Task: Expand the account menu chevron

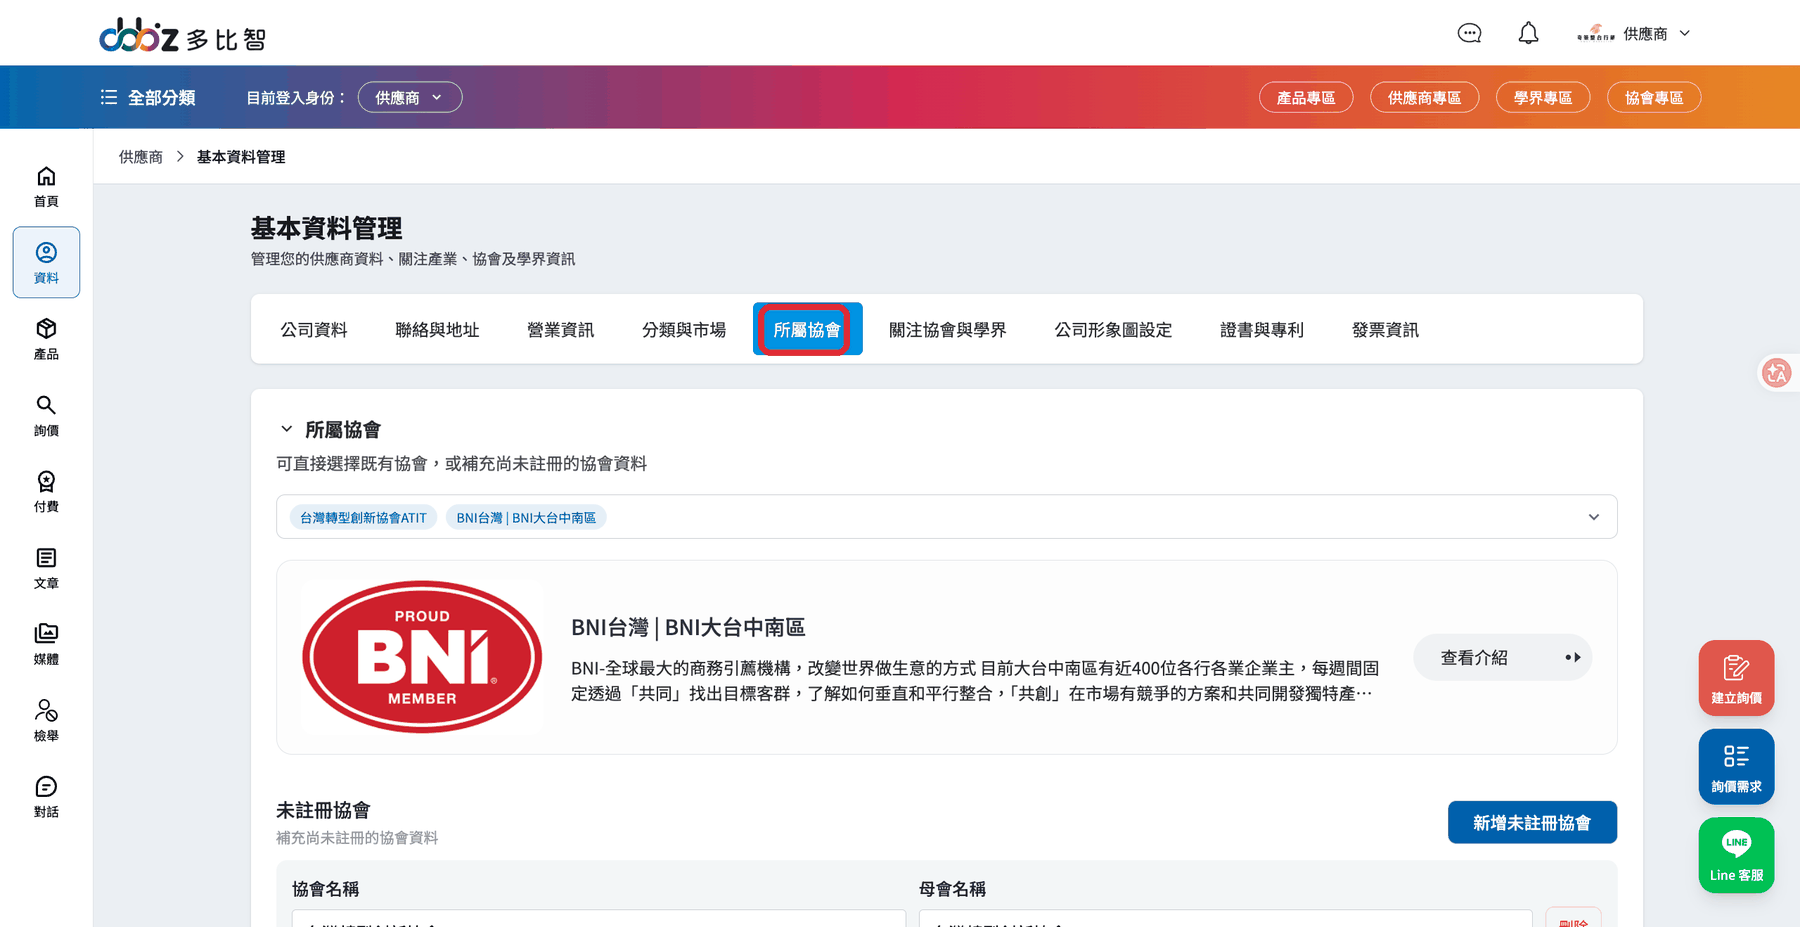Action: 1685,33
